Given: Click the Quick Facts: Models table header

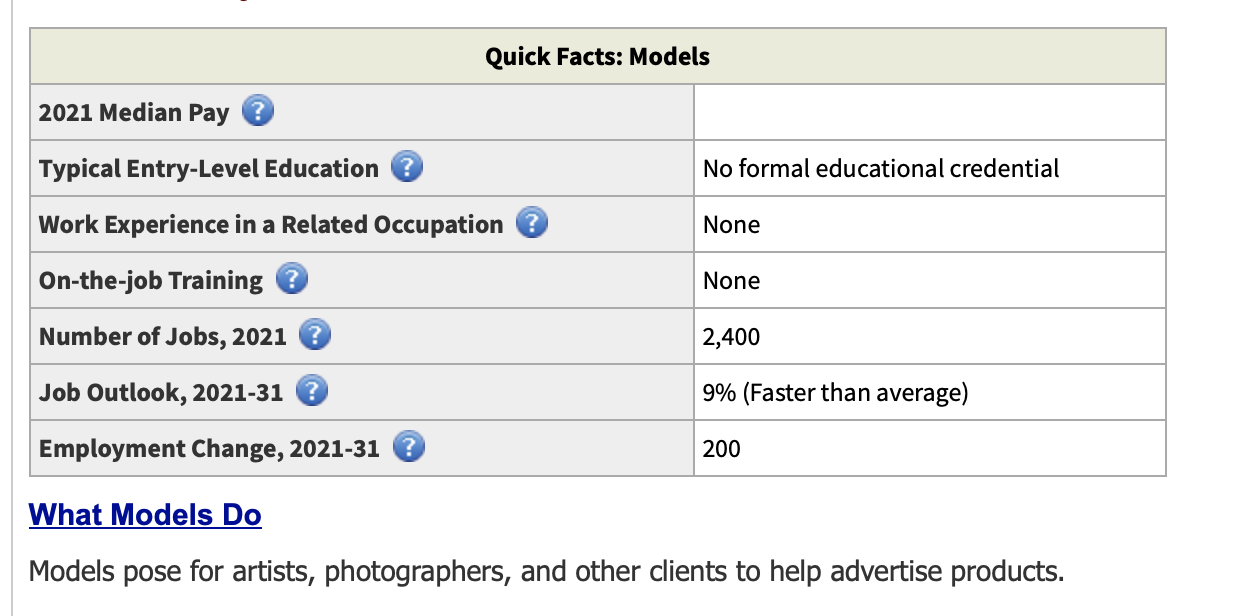Looking at the screenshot, I should tap(598, 56).
